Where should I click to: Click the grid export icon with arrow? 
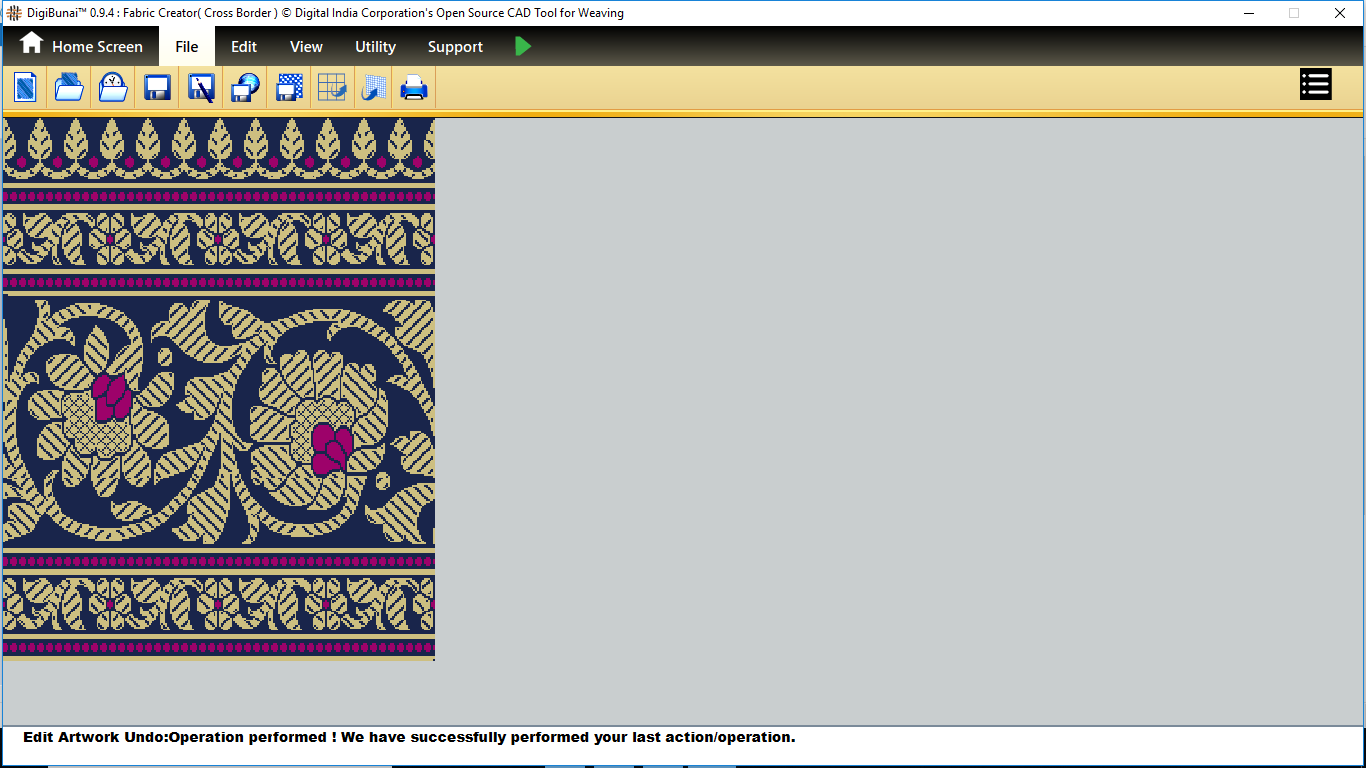[x=332, y=88]
